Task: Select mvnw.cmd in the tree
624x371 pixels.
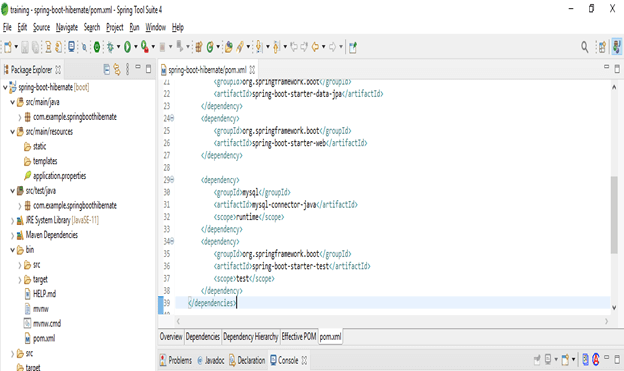Action: tap(47, 324)
